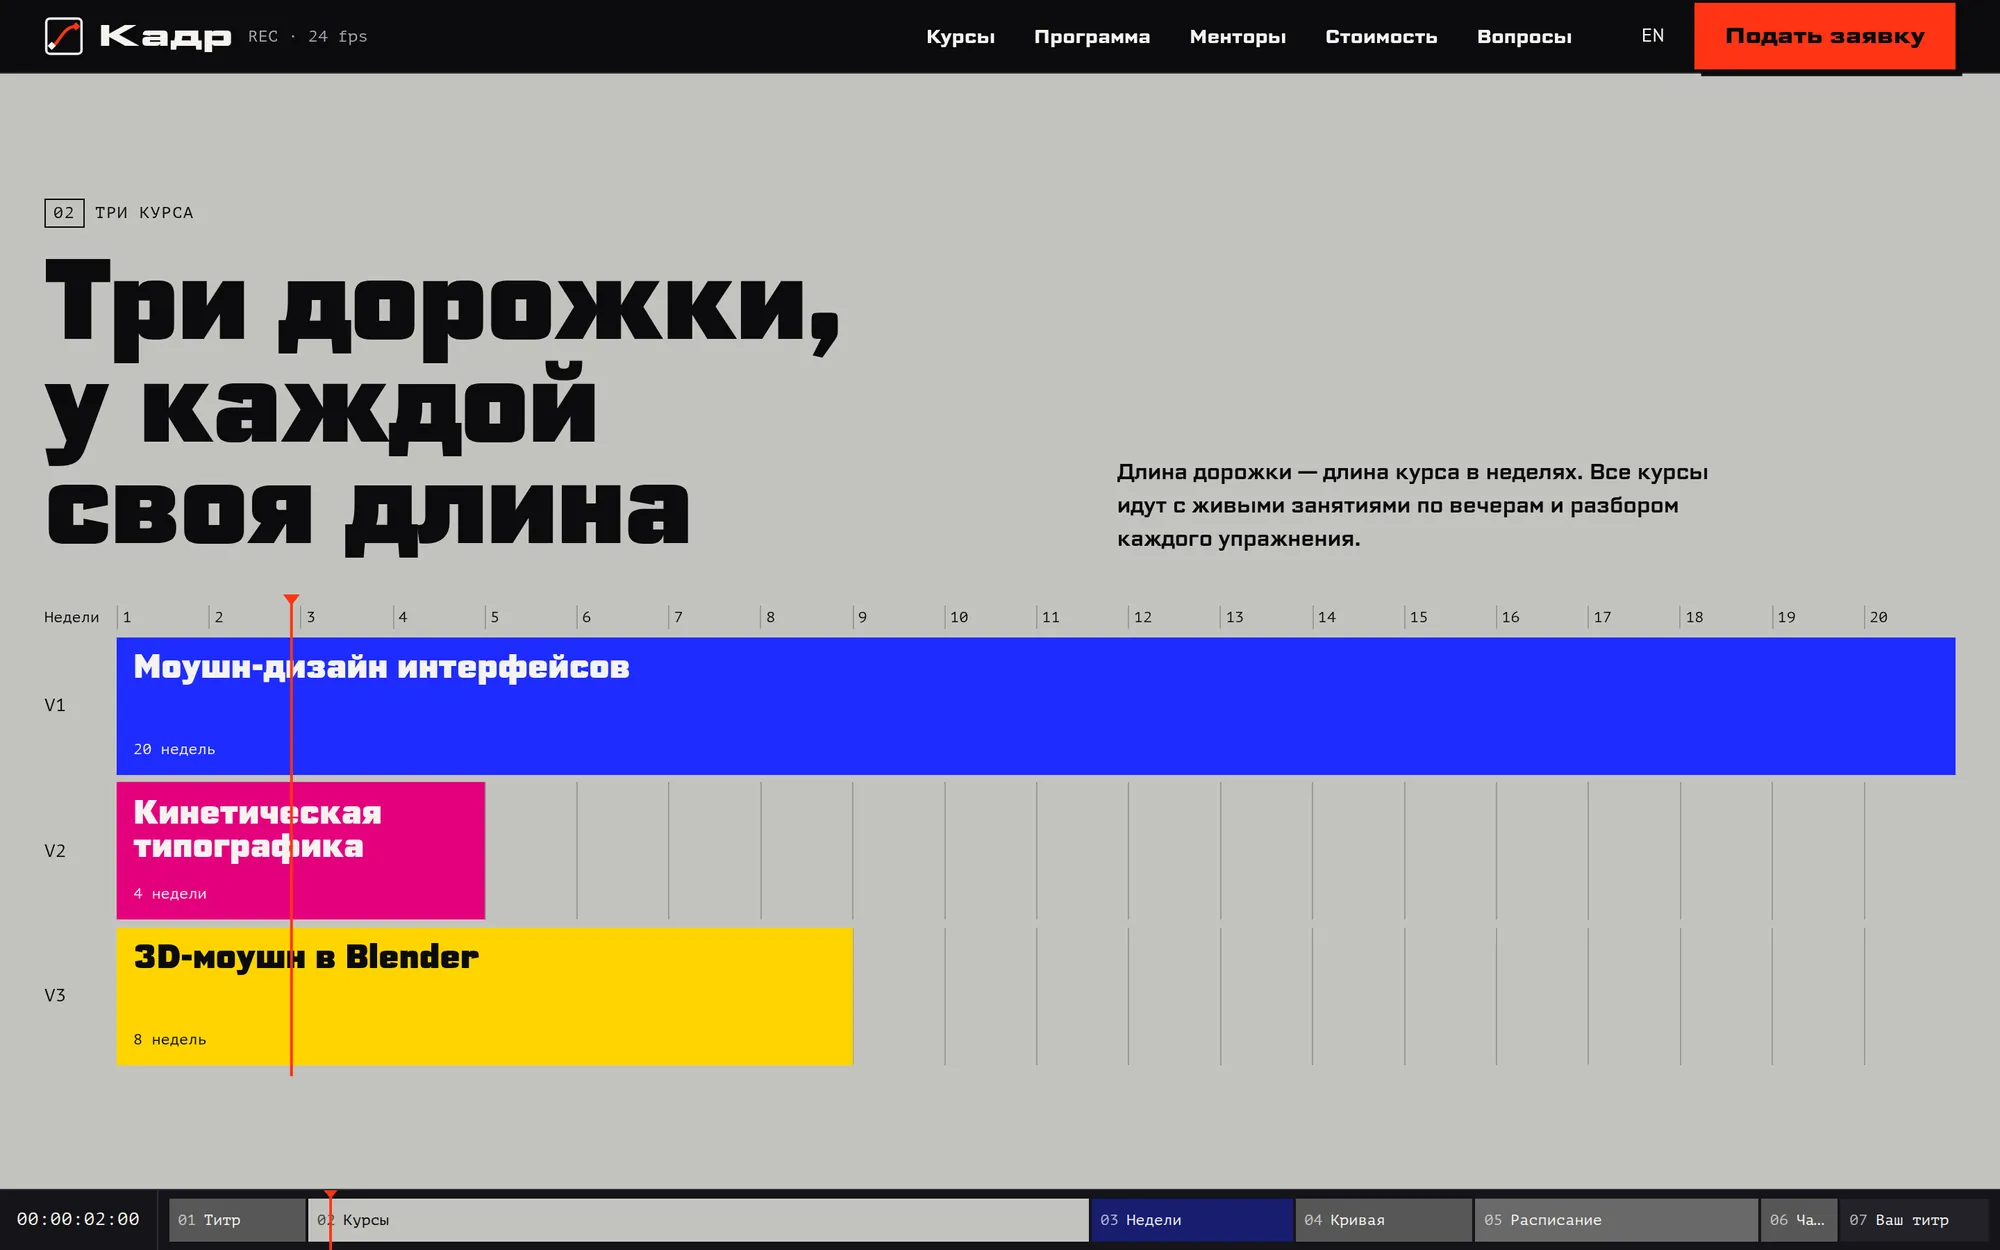Click the "4 недели" duration label
The height and width of the screenshot is (1250, 2000).
point(170,894)
